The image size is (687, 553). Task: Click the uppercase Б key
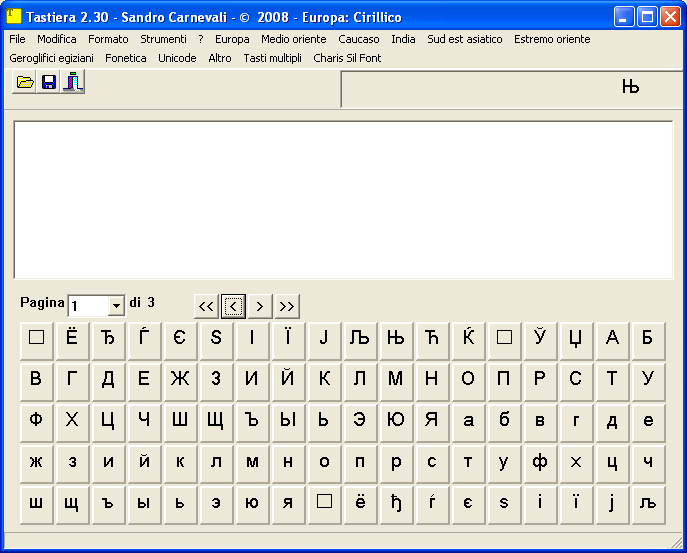click(x=648, y=341)
